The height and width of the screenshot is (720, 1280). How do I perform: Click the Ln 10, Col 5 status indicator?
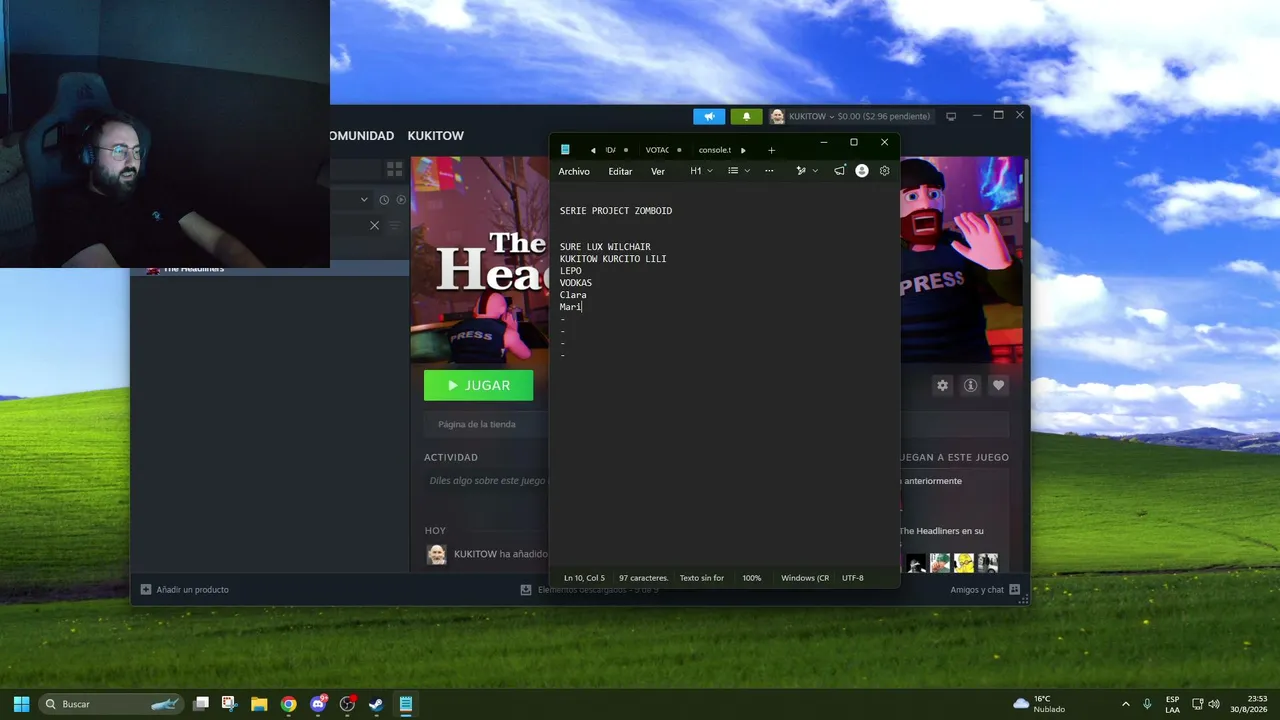[584, 578]
